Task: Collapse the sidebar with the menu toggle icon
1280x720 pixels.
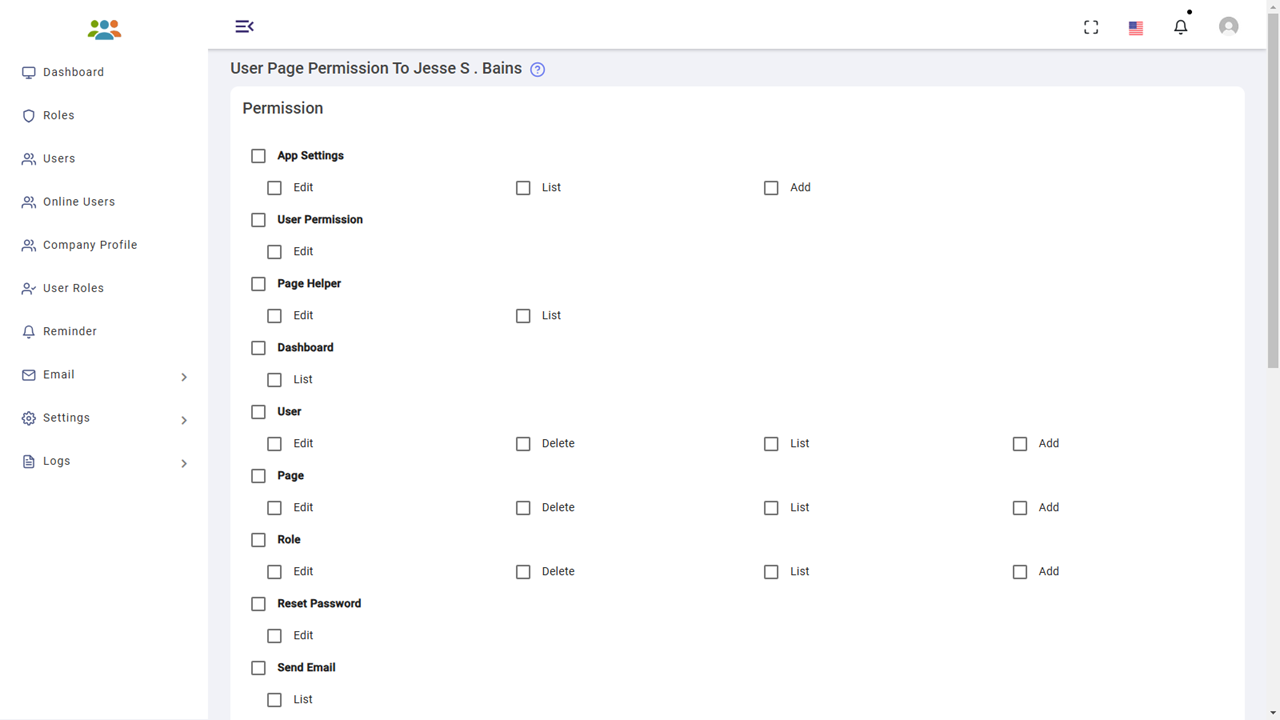Action: click(x=244, y=26)
